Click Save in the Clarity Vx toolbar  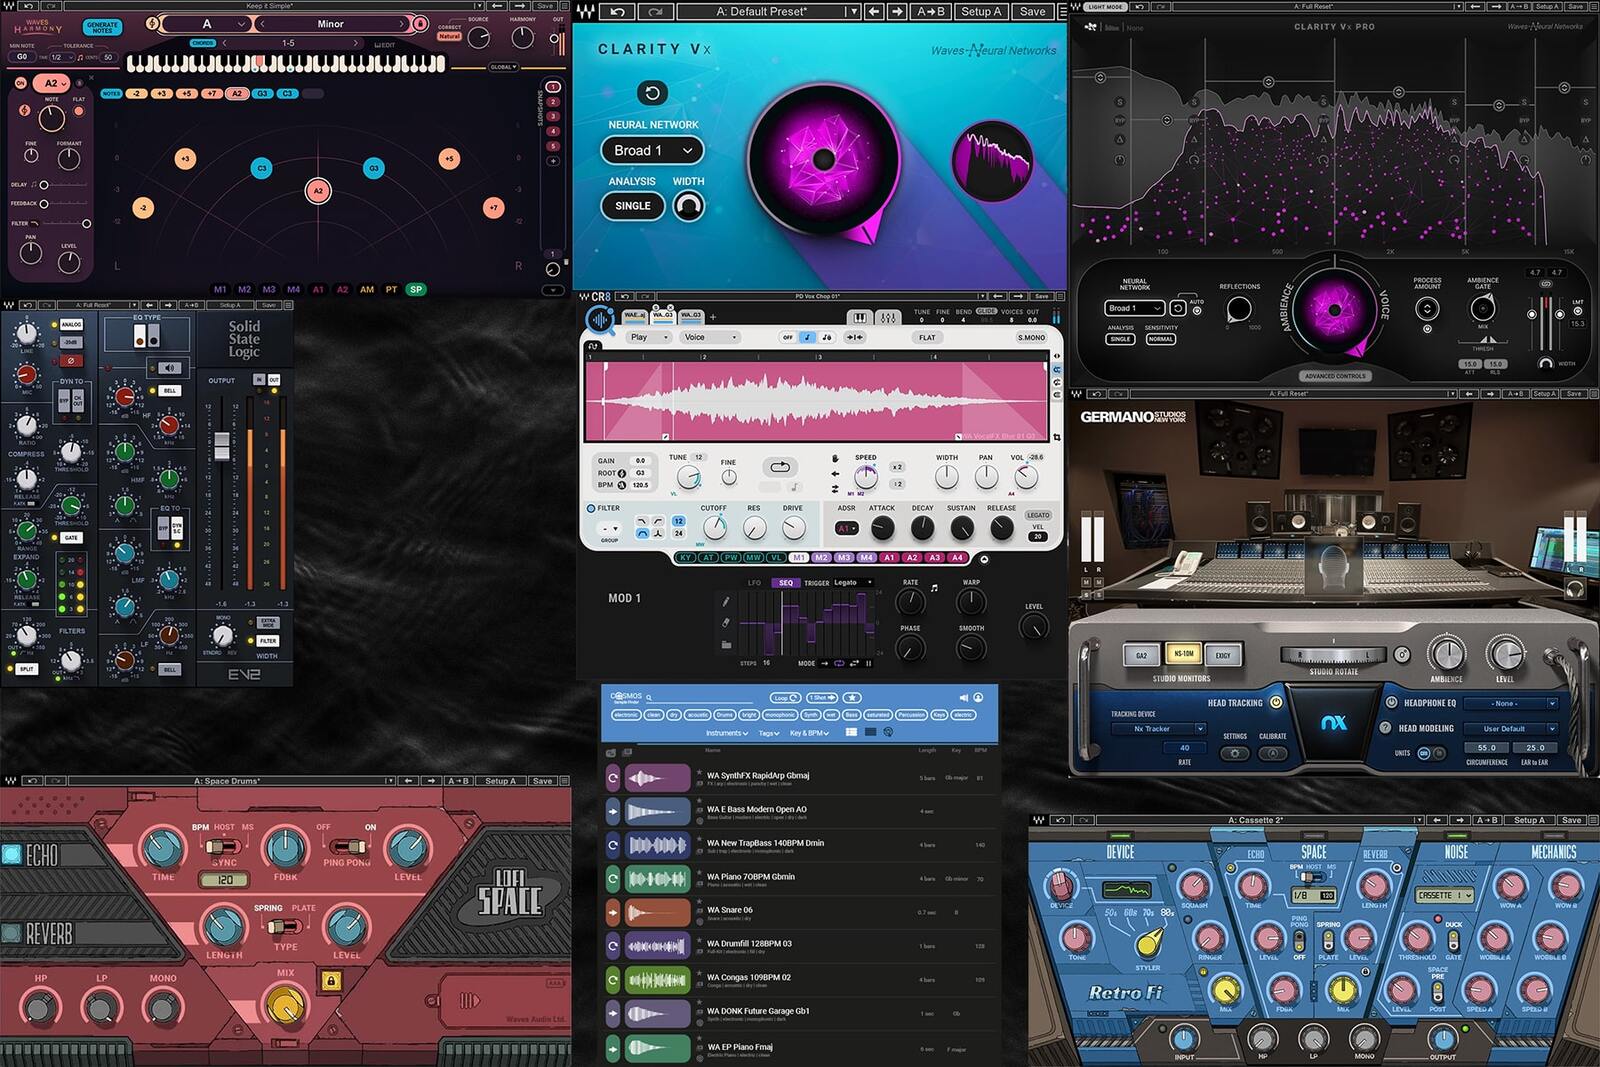tap(1032, 11)
